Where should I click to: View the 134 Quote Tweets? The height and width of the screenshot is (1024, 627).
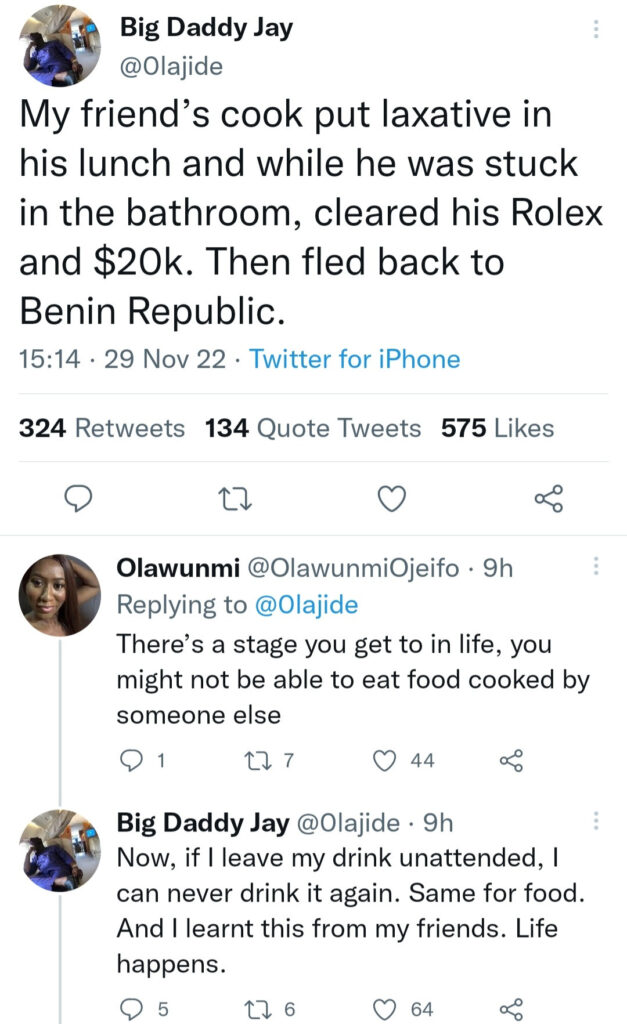pos(313,428)
